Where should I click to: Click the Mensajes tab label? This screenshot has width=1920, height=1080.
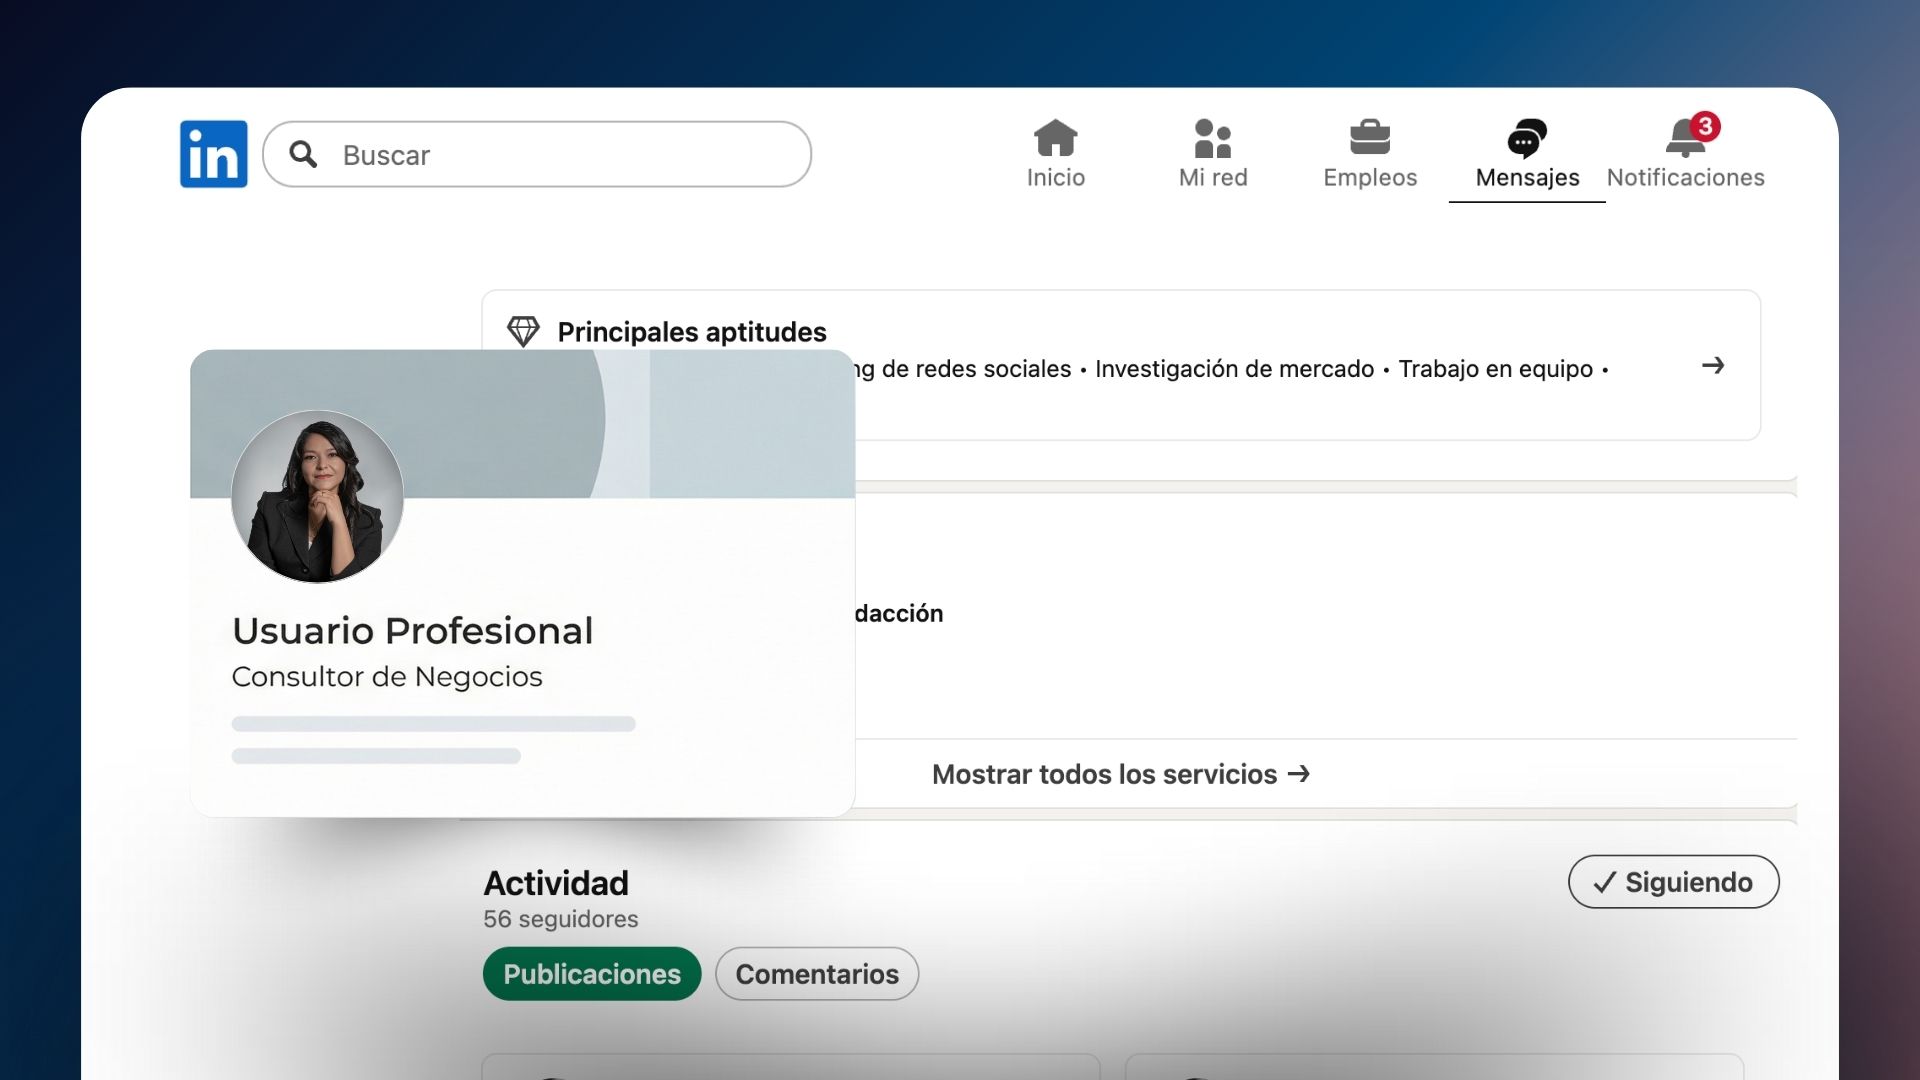coord(1527,178)
